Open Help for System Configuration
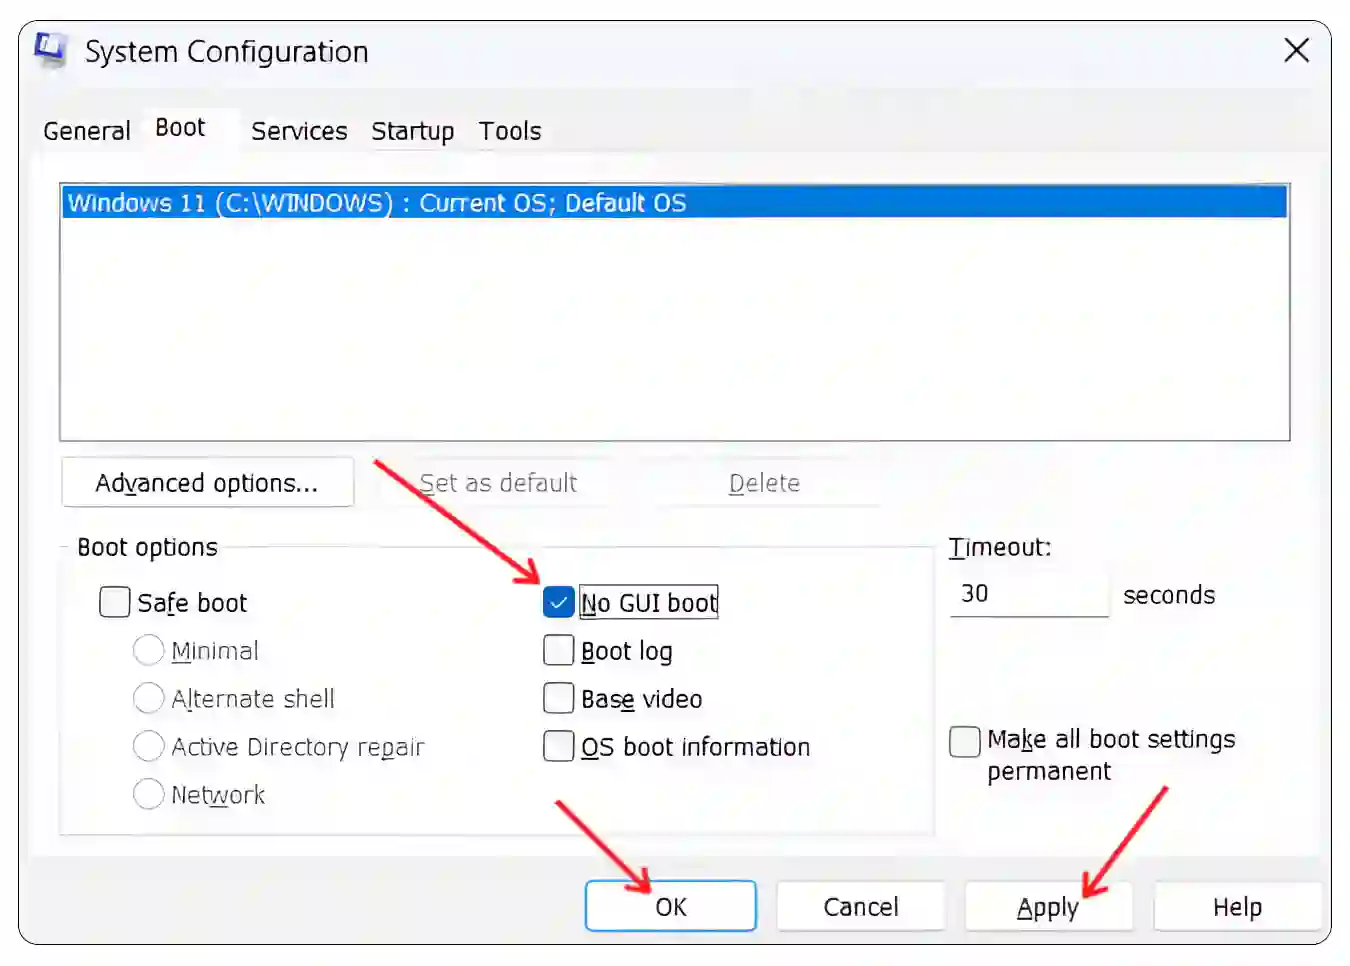Image resolution: width=1350 pixels, height=966 pixels. [x=1237, y=906]
